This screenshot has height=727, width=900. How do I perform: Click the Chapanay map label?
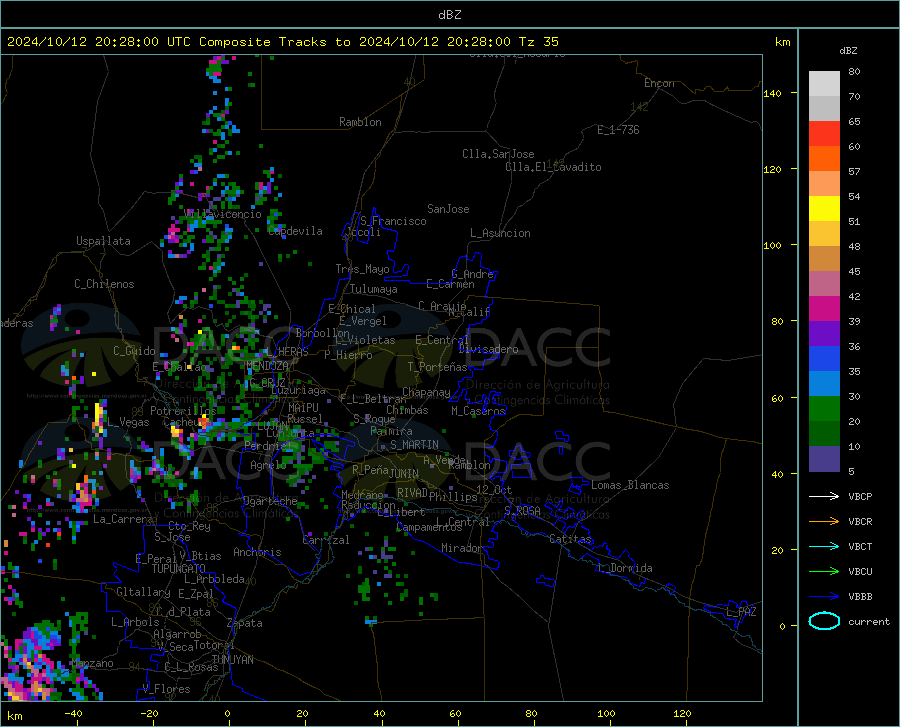click(x=426, y=392)
